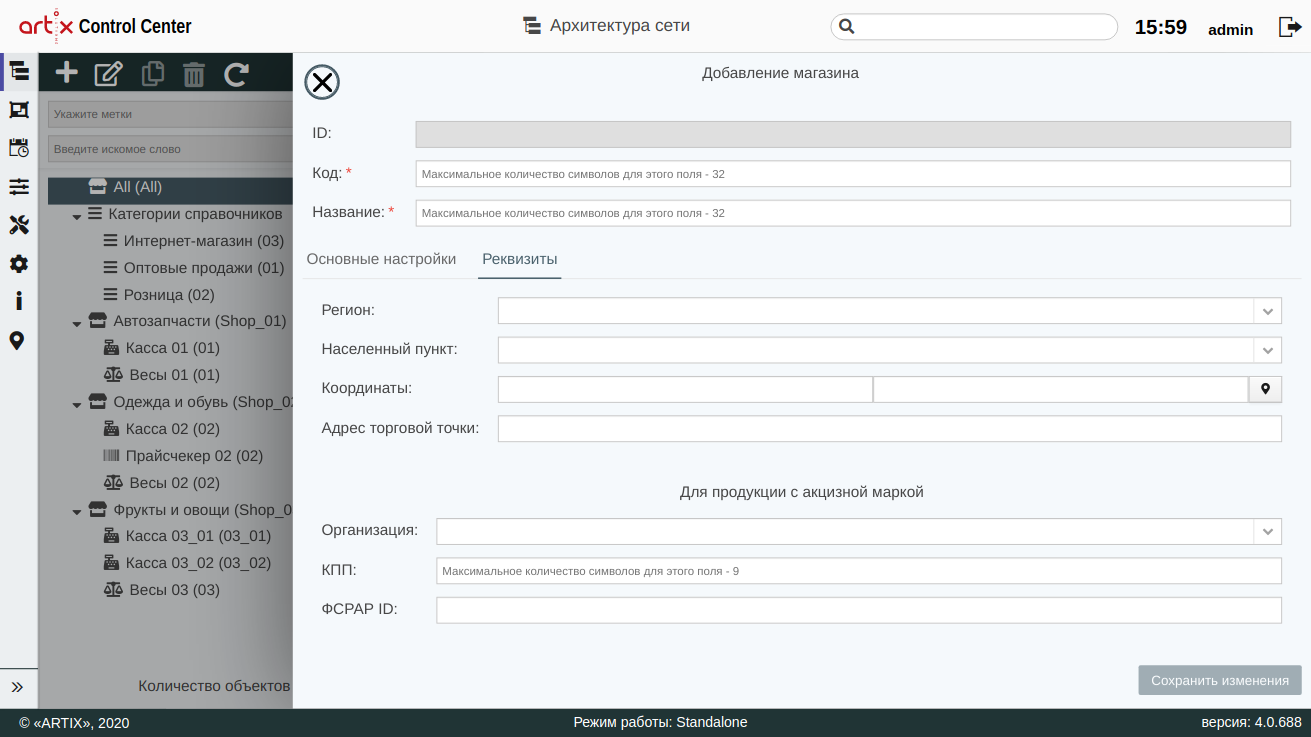This screenshot has height=737, width=1311.
Task: Collapse the Автозапчасти (Shop_01) node
Action: (x=77, y=323)
